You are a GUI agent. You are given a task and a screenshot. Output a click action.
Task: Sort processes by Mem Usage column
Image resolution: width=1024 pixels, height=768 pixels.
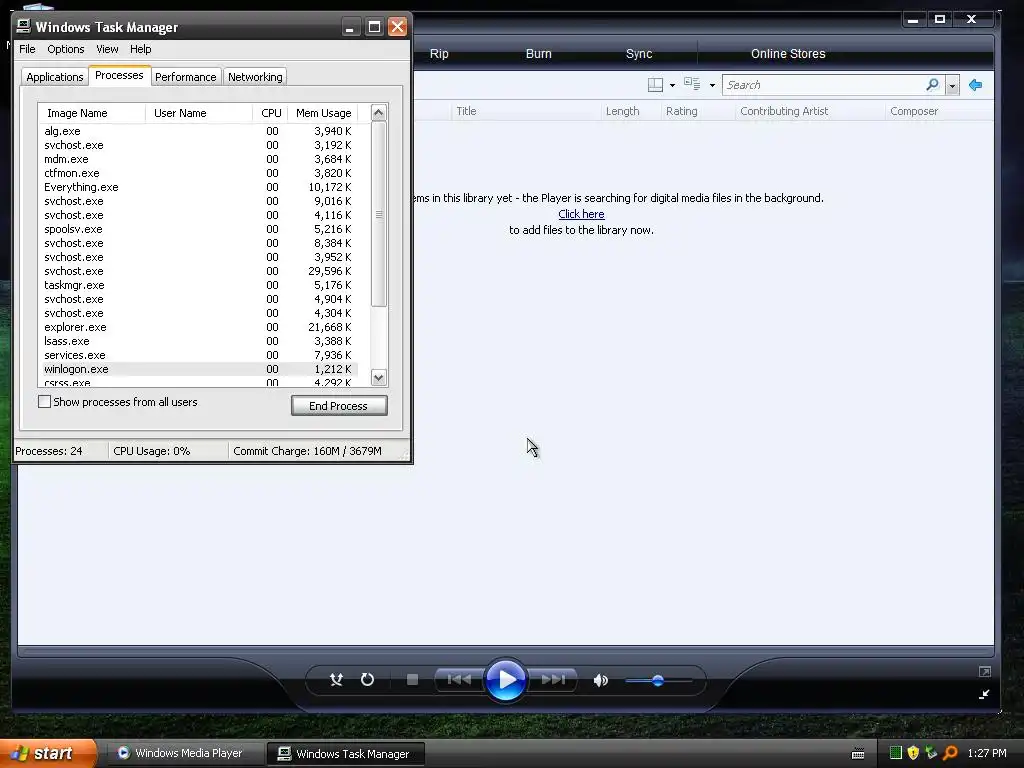click(x=323, y=113)
